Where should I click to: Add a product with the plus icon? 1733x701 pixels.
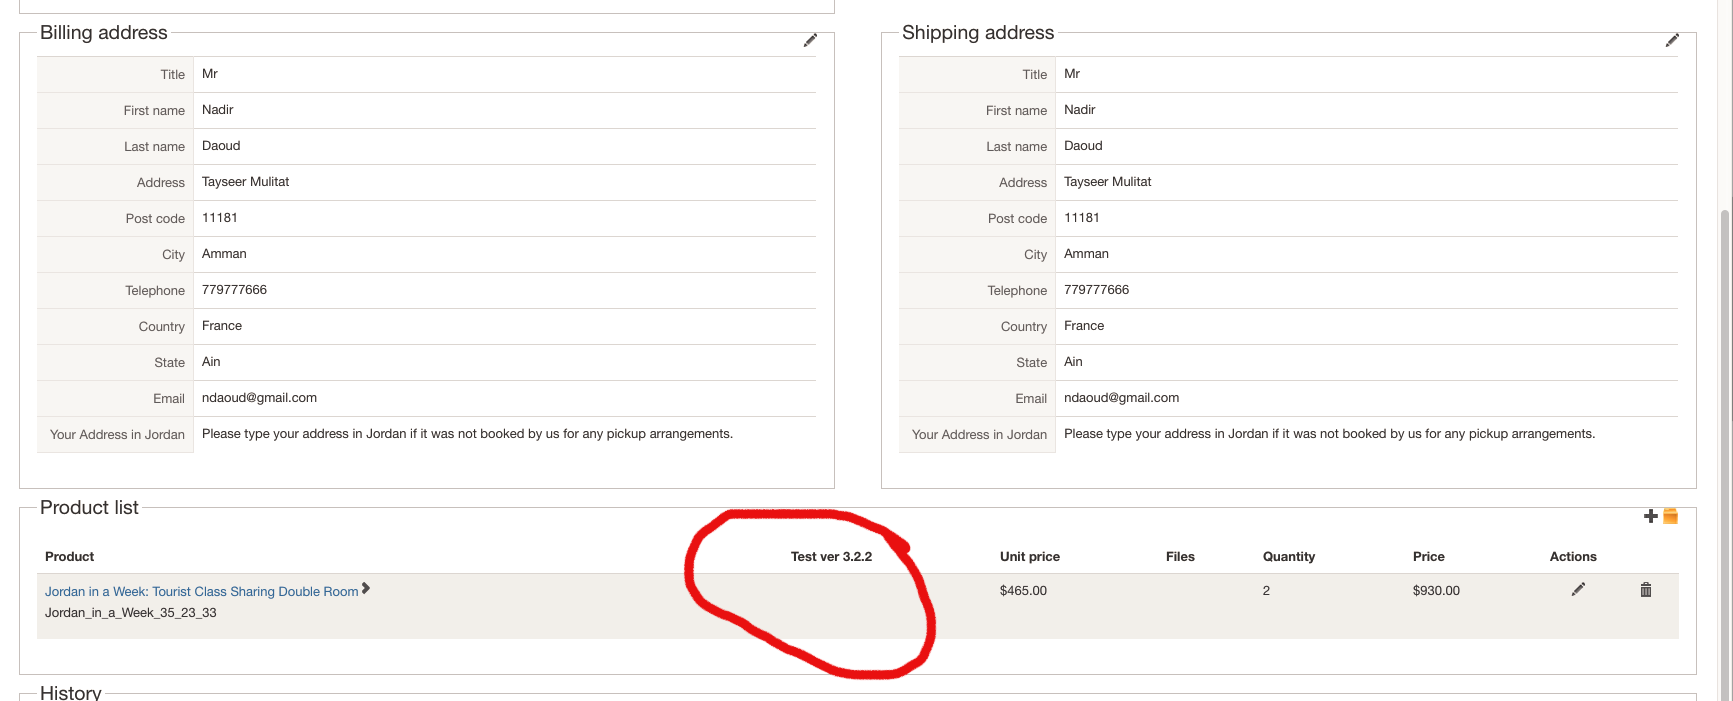coord(1650,516)
